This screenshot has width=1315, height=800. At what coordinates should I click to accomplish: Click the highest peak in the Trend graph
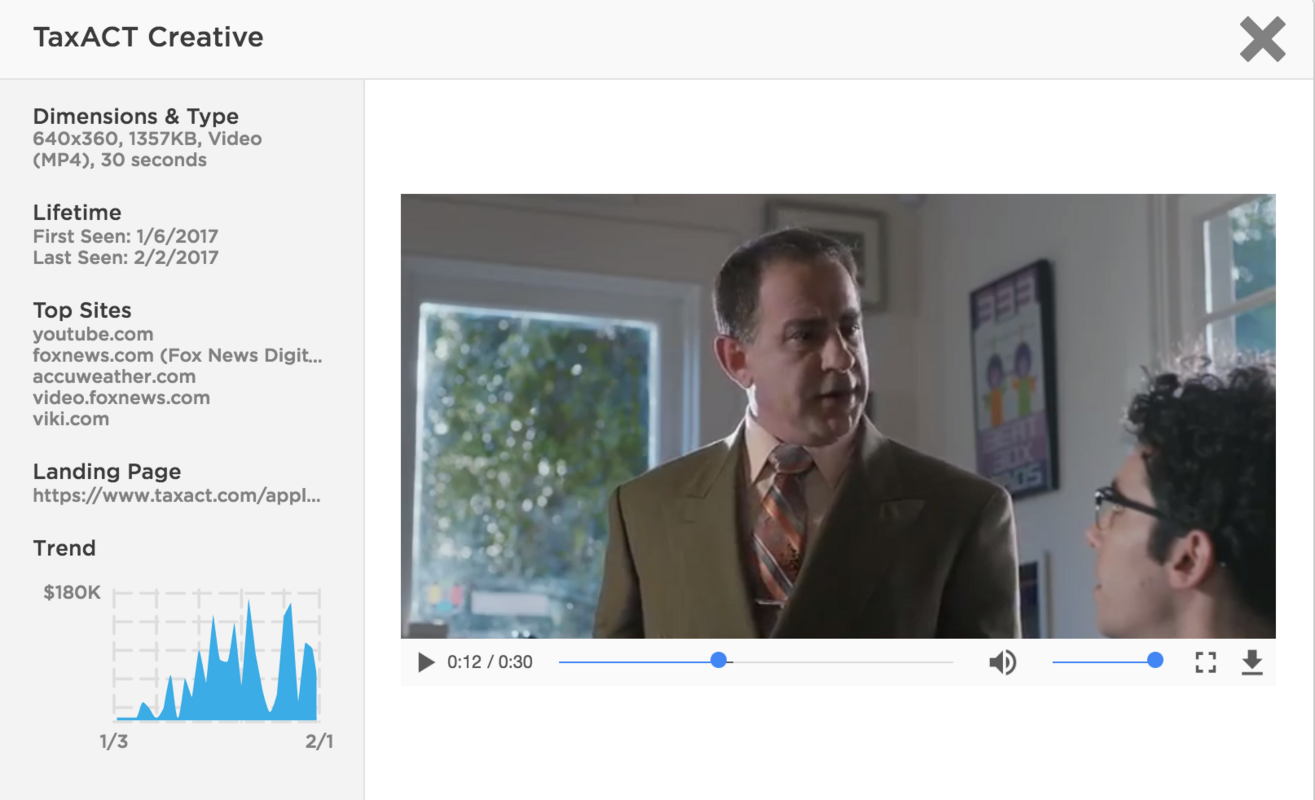249,603
